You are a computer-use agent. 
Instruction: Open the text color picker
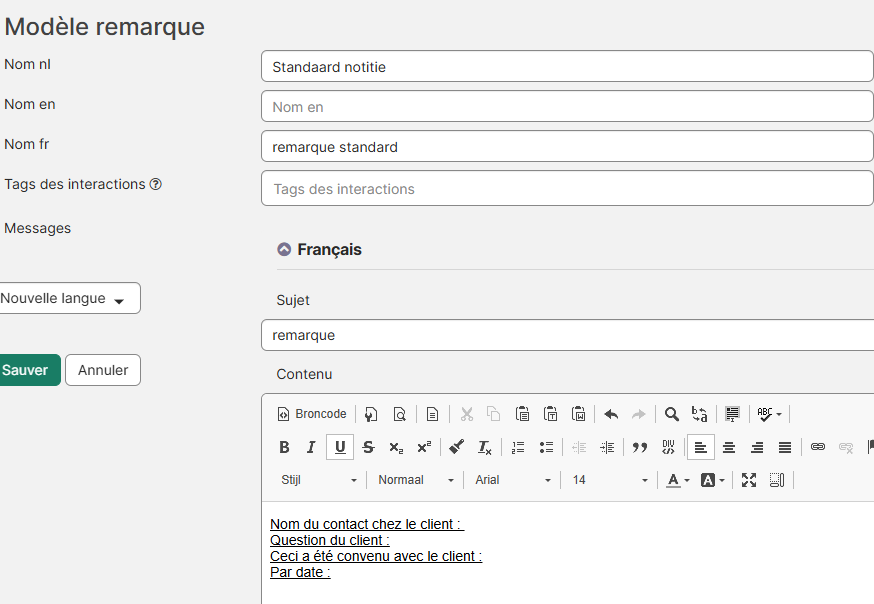click(676, 480)
